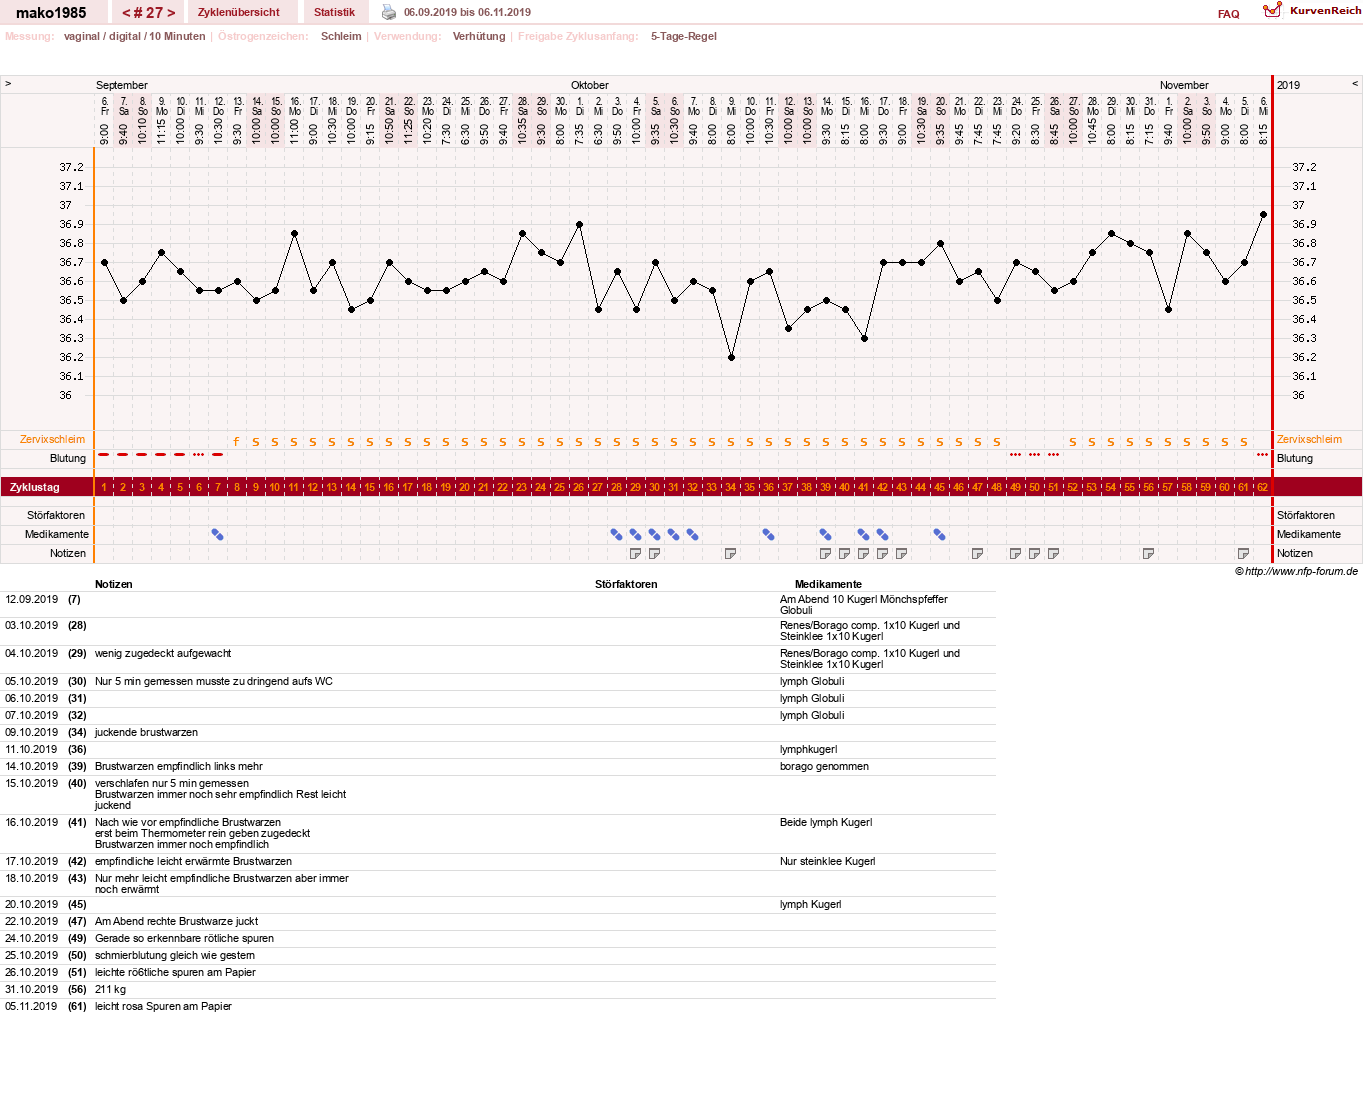Click the left Zervixschleim row label

[x=52, y=439]
